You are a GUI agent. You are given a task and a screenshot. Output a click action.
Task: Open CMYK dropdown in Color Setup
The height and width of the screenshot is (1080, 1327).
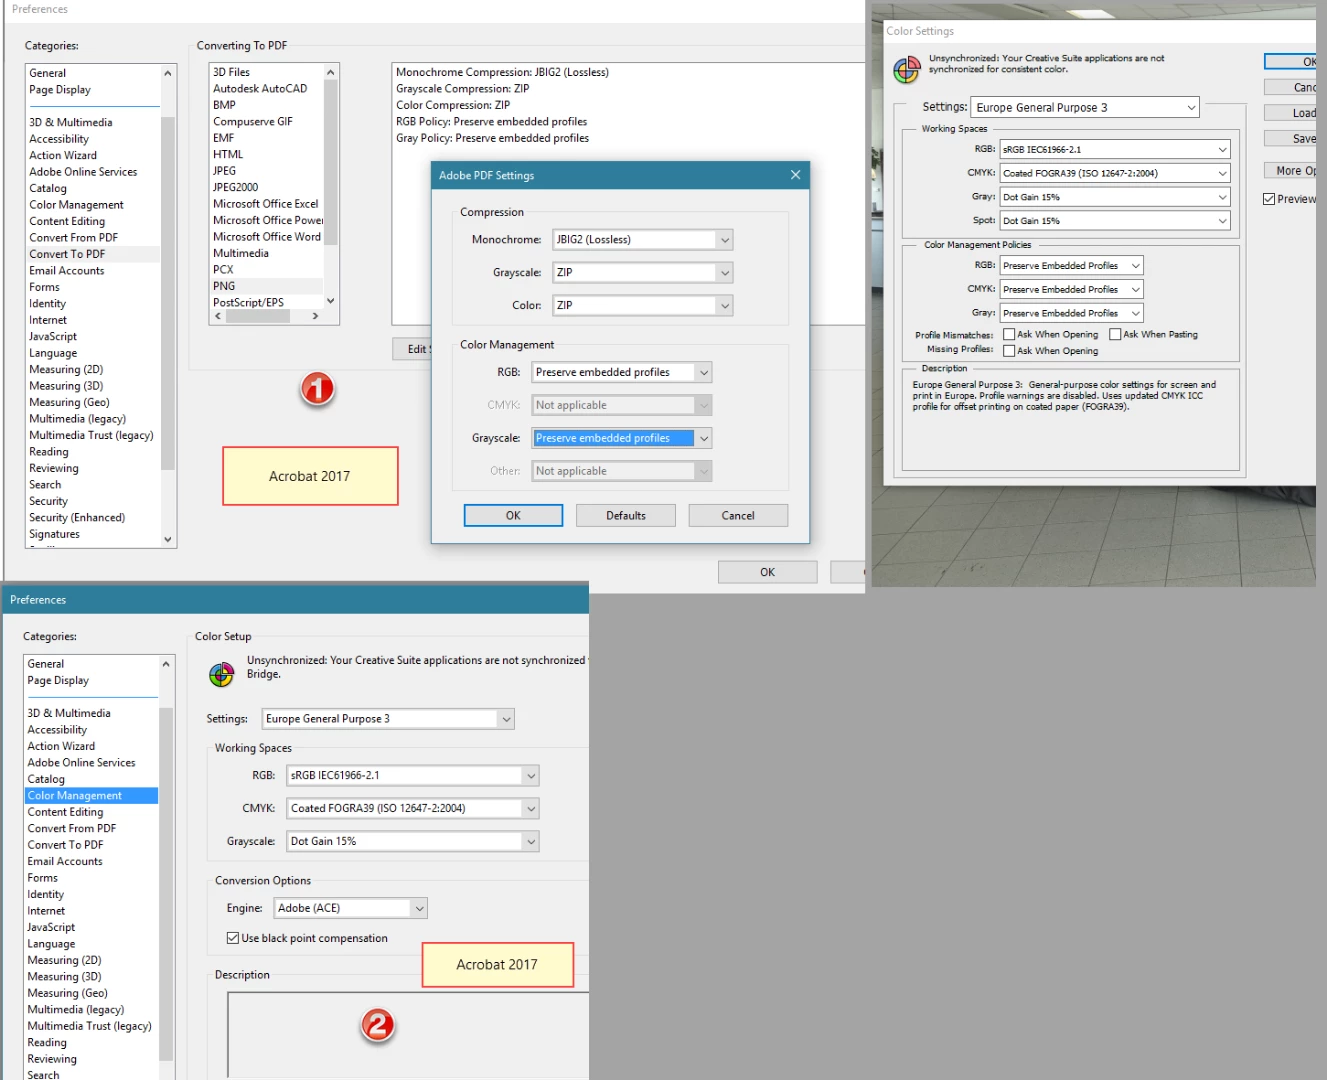(413, 809)
